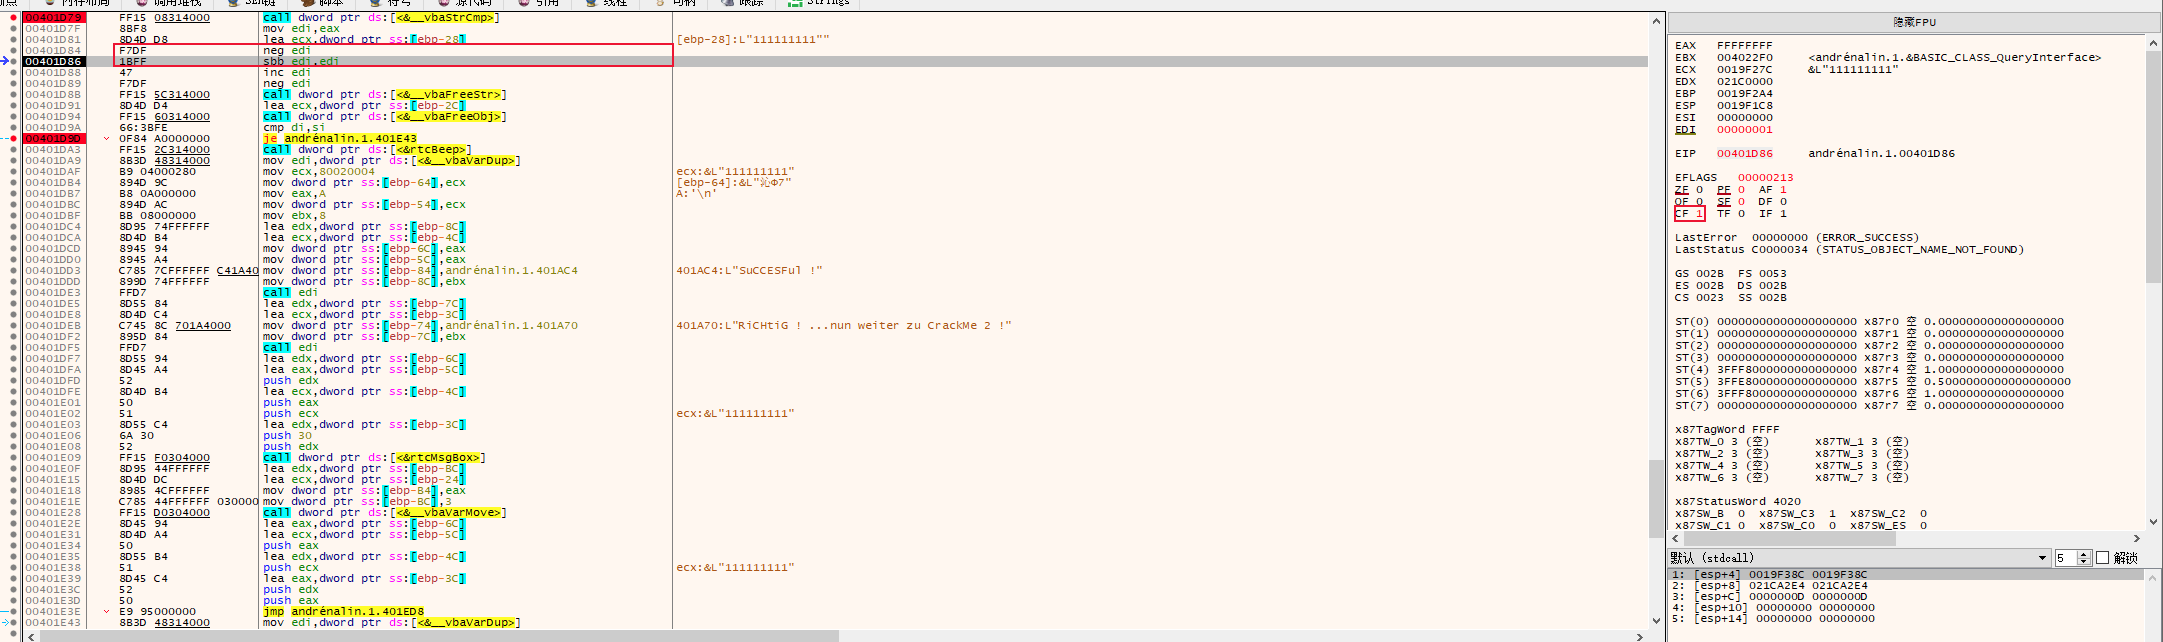This screenshot has width=2163, height=642.
Task: Select the EIP register value 00401D86
Action: pos(1744,153)
